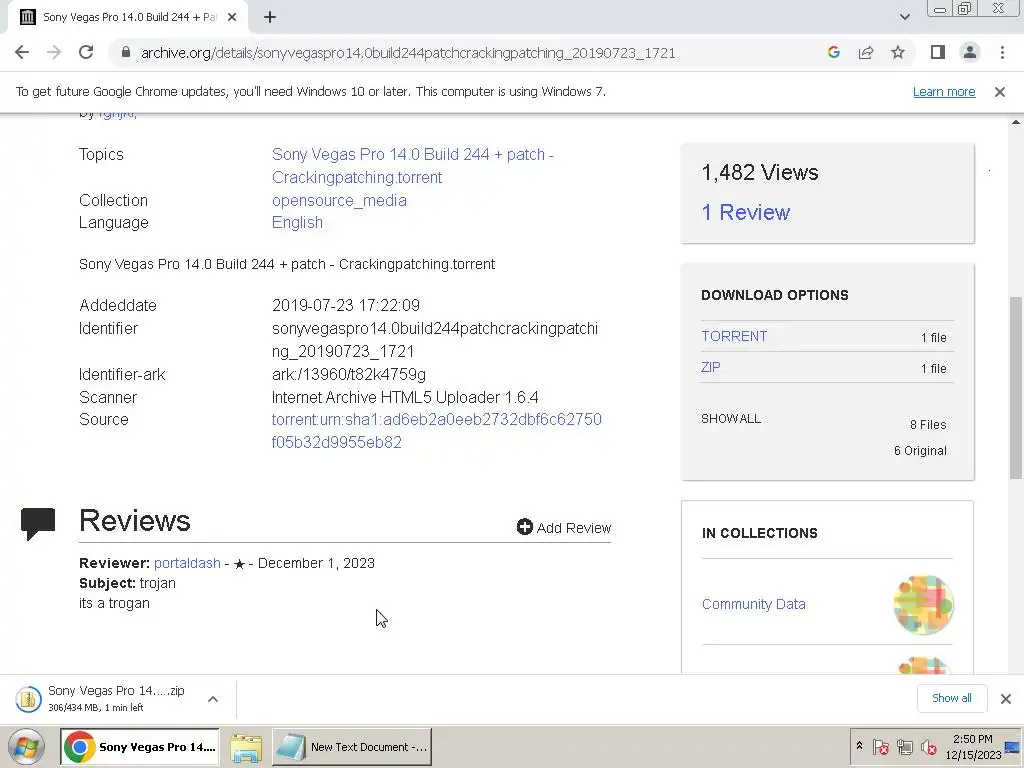Download the ZIP option
This screenshot has height=768, width=1024.
point(711,367)
